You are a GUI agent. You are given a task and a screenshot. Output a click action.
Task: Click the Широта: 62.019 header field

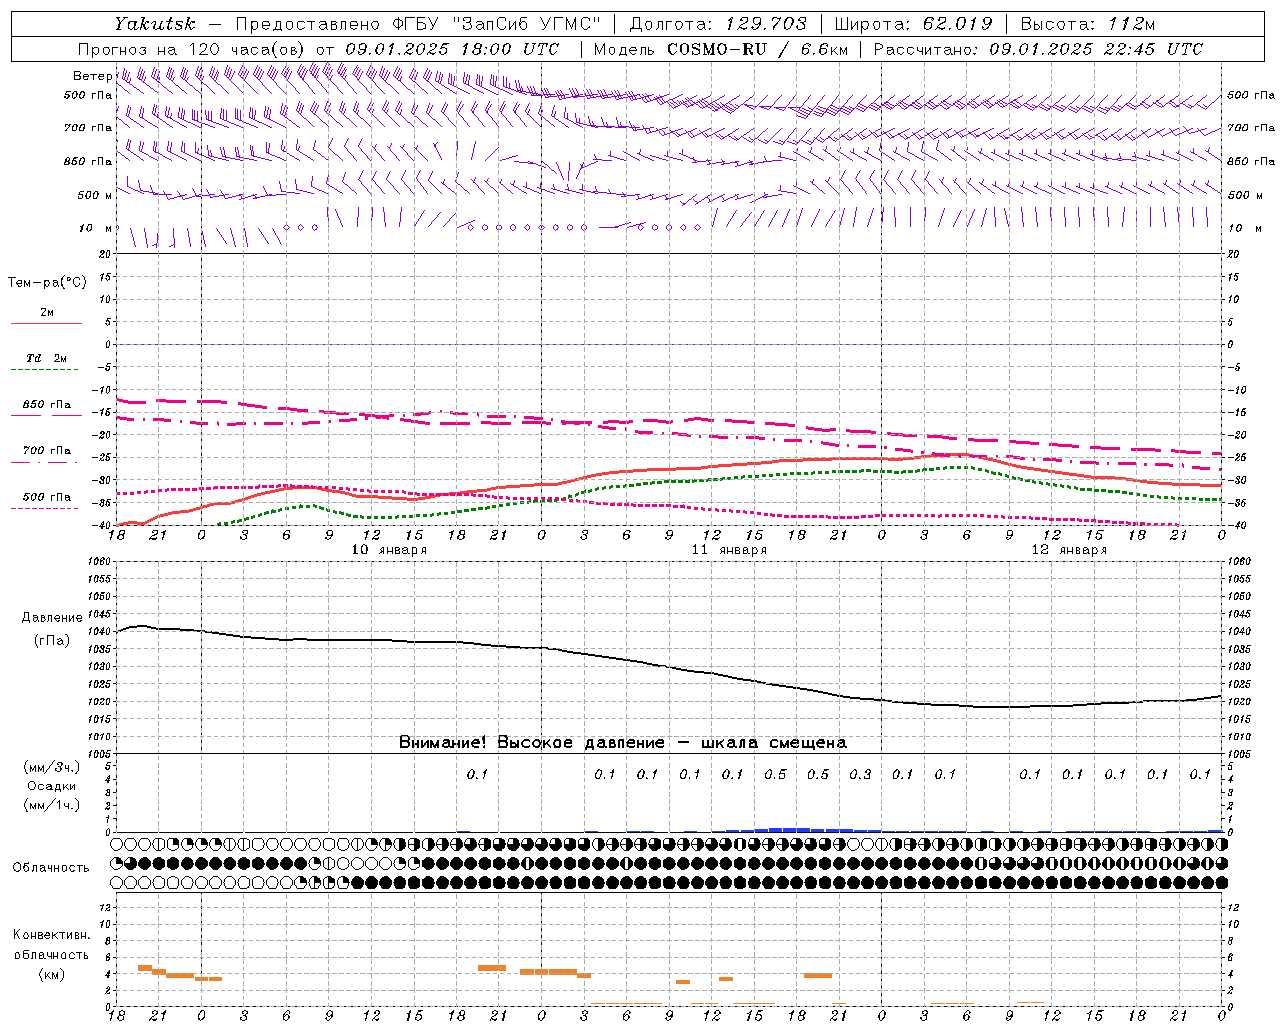pos(913,24)
